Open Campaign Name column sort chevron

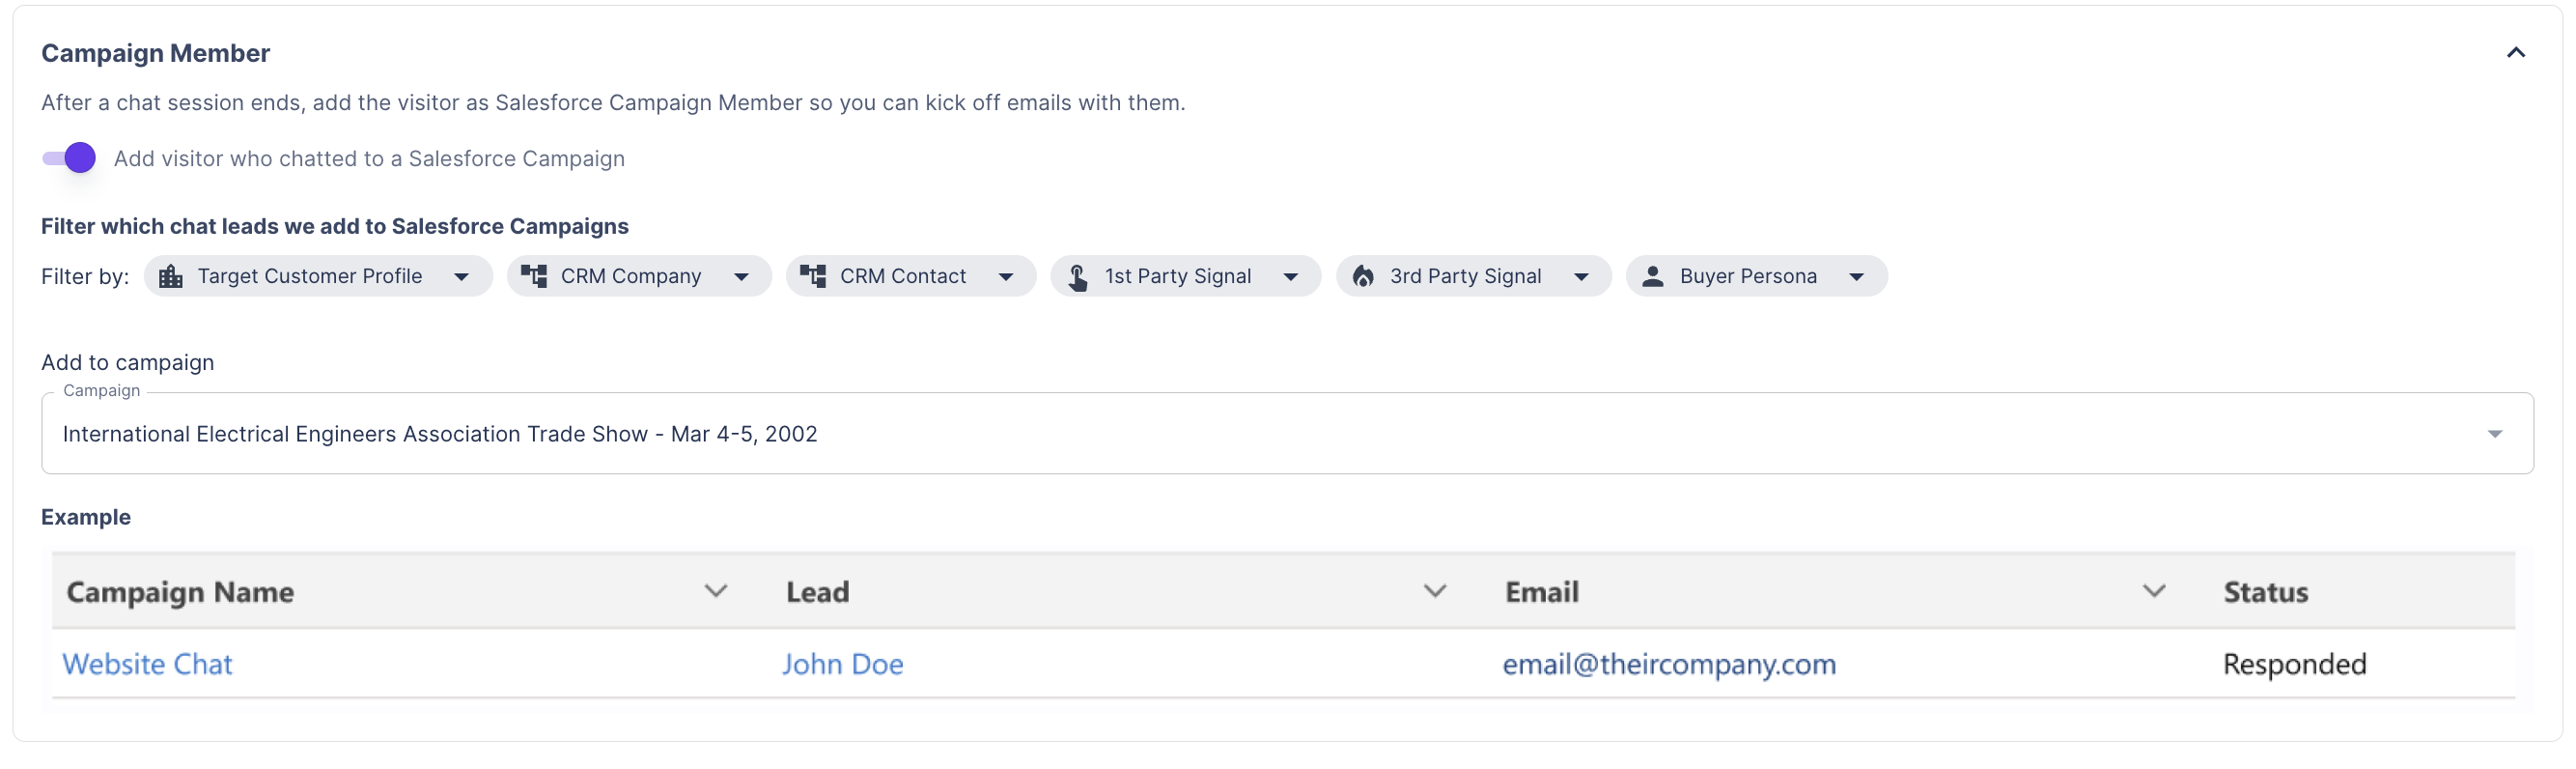point(715,591)
